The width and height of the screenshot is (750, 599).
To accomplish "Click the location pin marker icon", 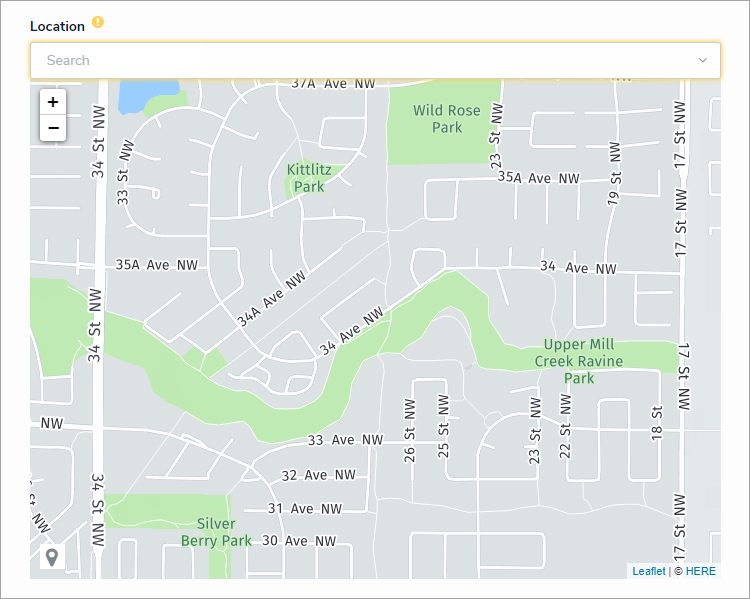I will [x=52, y=557].
